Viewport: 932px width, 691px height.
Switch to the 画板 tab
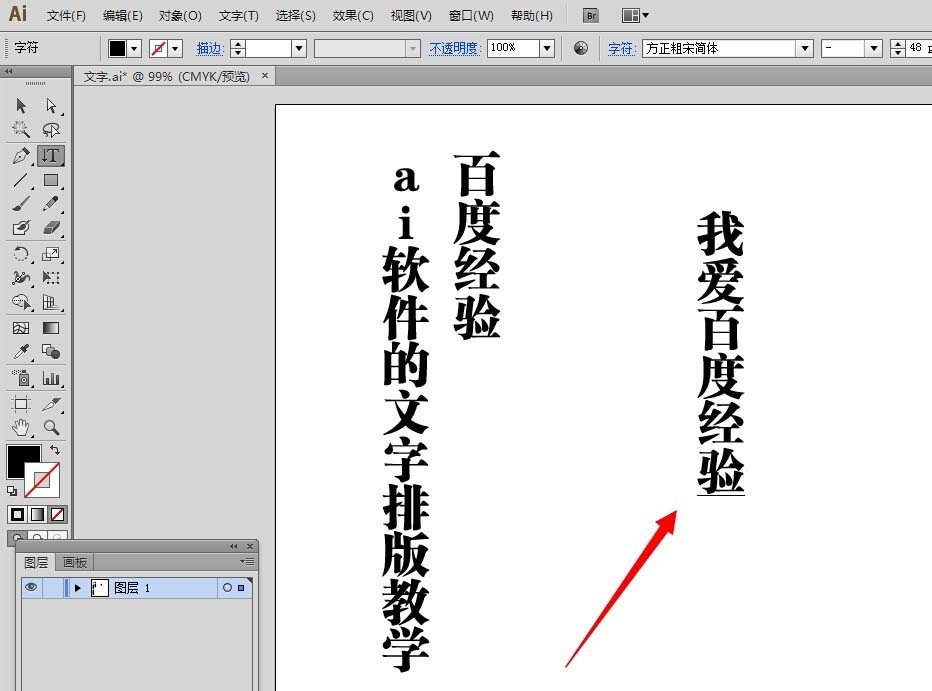click(x=75, y=562)
